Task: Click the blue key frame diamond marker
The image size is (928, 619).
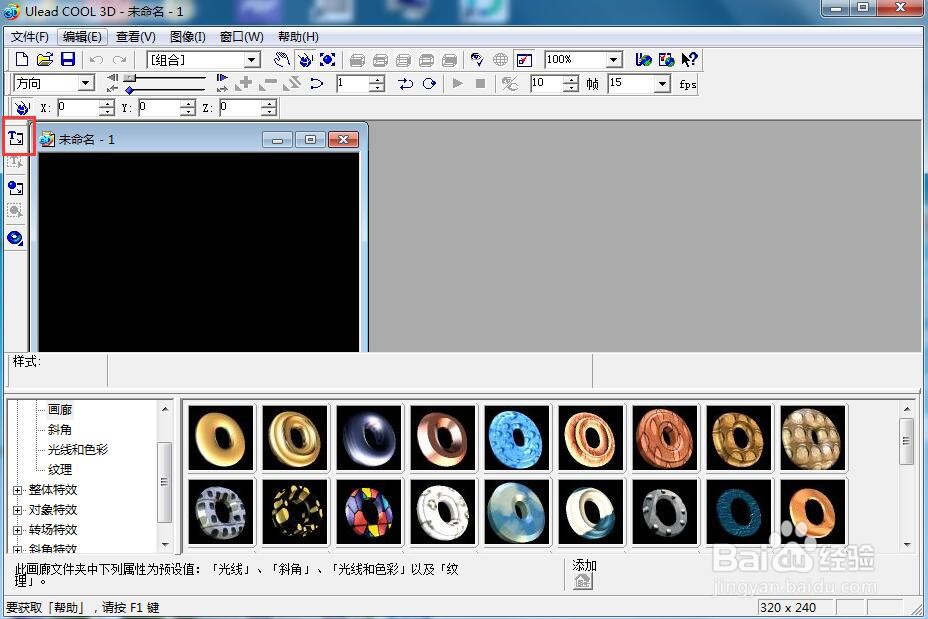Action: [129, 90]
